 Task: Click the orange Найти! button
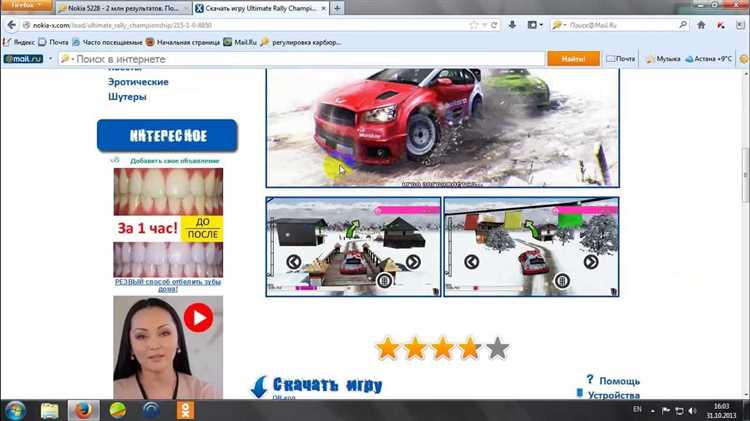click(x=573, y=59)
